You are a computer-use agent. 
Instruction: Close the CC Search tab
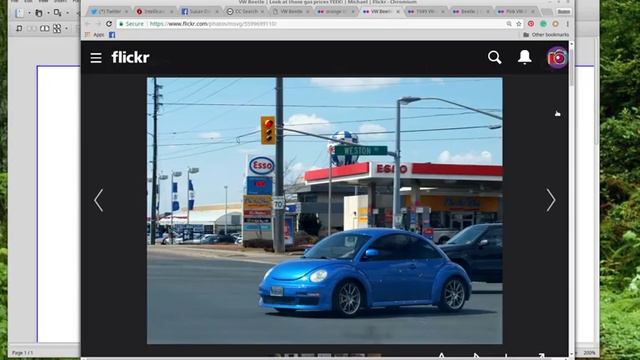pos(262,12)
